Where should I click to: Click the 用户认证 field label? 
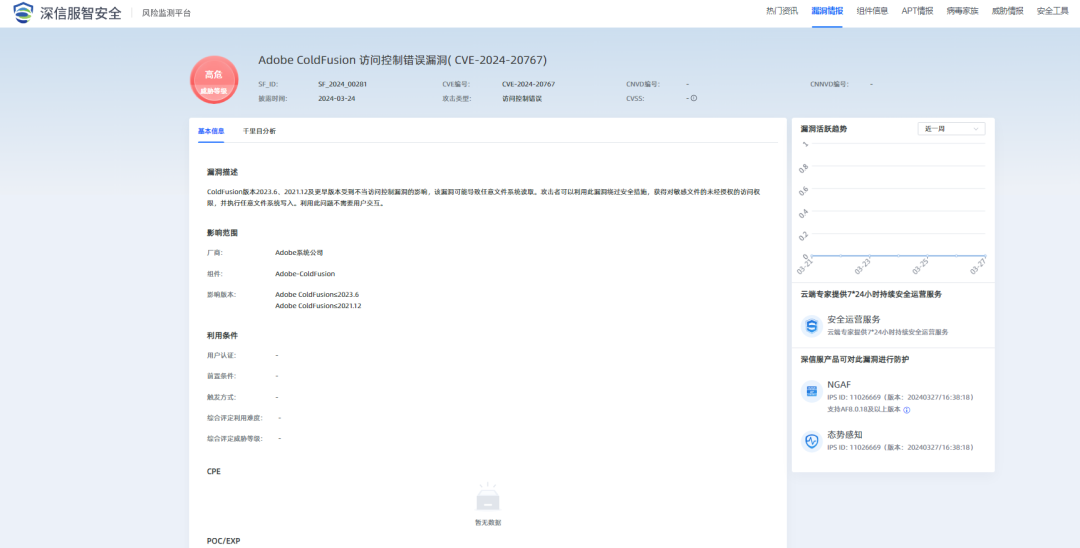click(222, 355)
